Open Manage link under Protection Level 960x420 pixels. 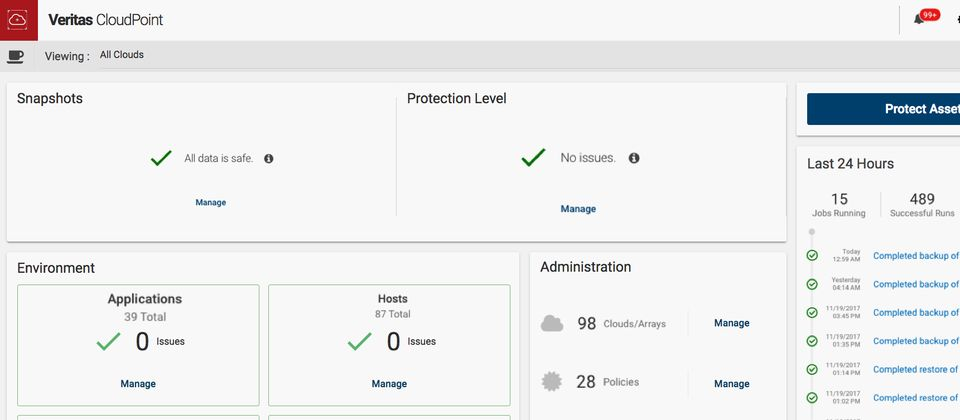578,209
